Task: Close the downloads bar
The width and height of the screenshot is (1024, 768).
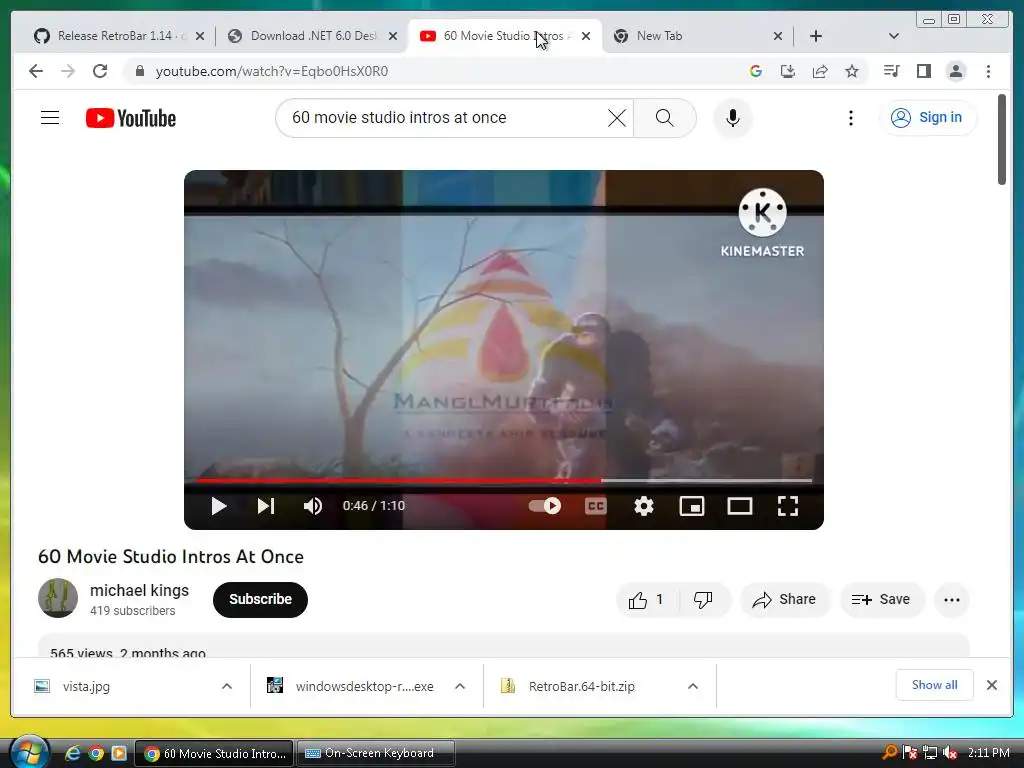Action: click(x=991, y=685)
